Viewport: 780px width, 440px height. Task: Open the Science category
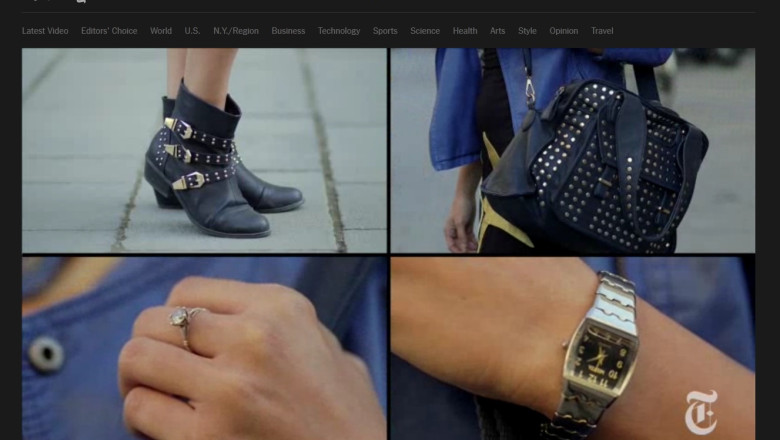click(x=425, y=31)
